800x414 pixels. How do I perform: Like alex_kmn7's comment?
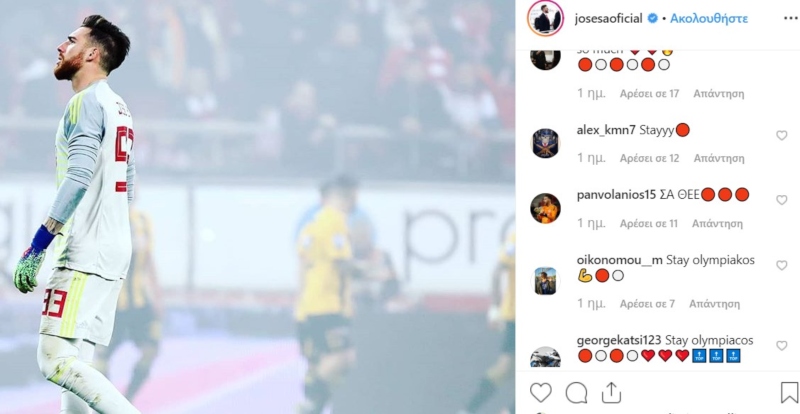(x=781, y=135)
